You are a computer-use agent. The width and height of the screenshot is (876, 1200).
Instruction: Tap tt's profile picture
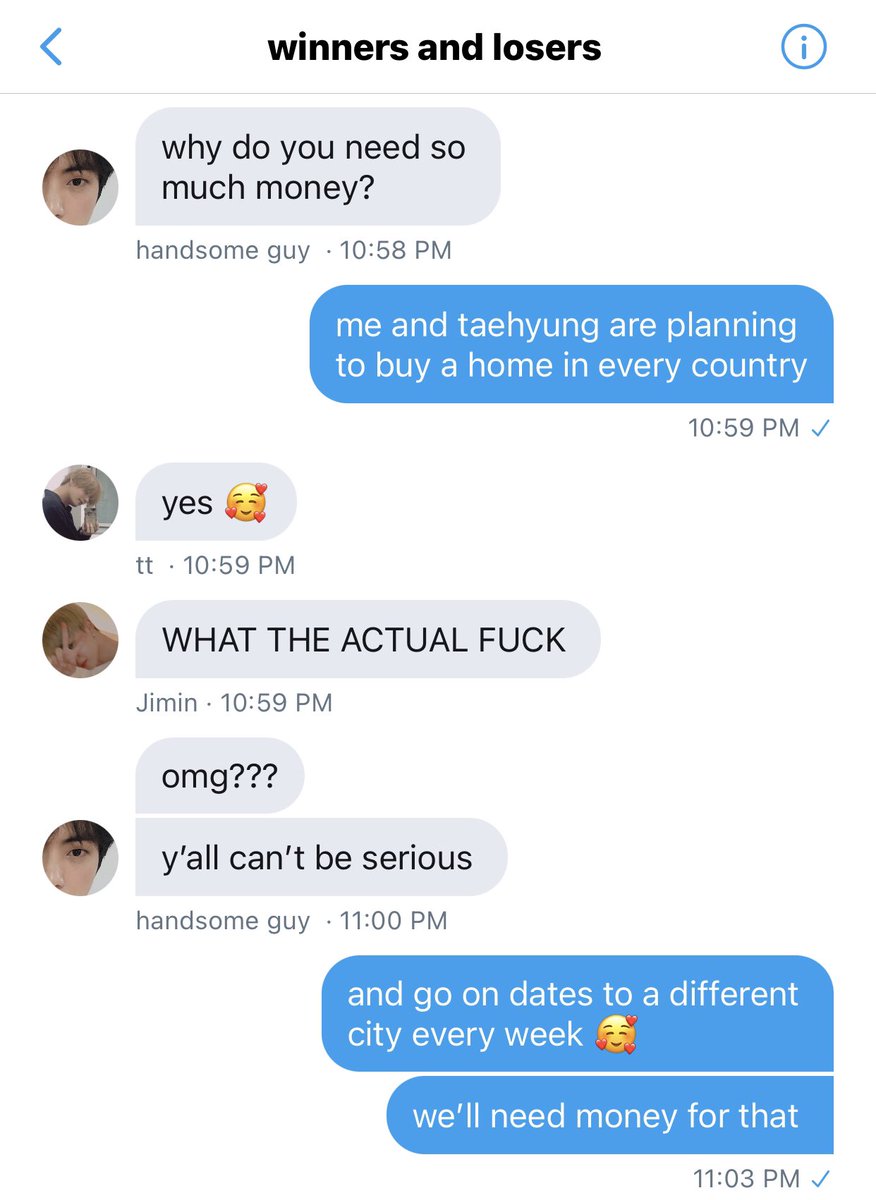(80, 502)
